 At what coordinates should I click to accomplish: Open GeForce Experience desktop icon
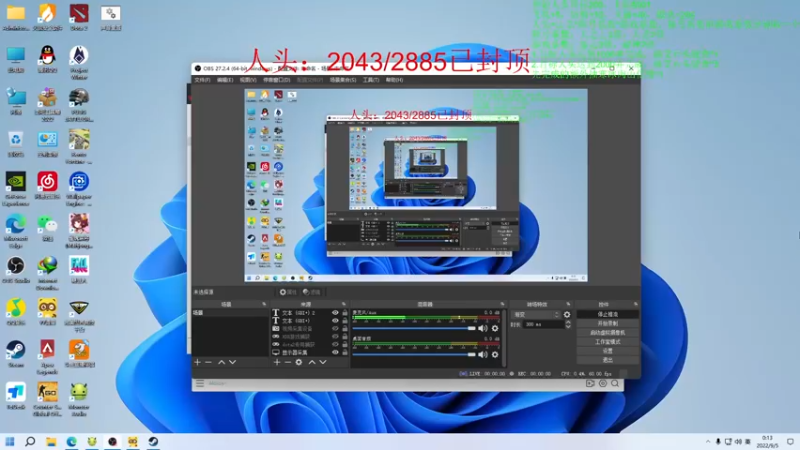pos(16,189)
